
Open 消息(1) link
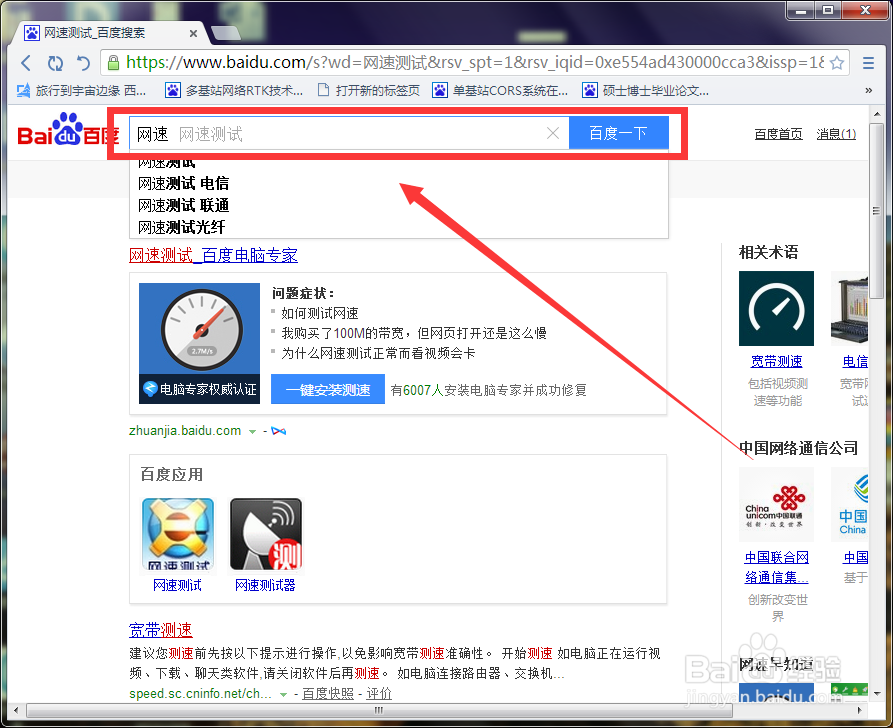[836, 134]
